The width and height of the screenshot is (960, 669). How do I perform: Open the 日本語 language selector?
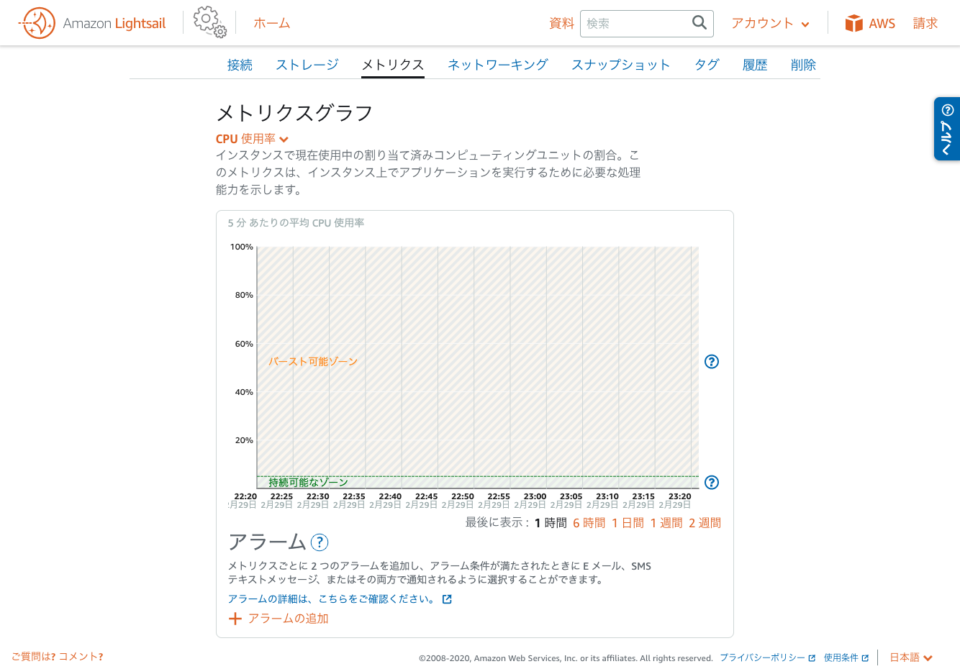click(911, 657)
